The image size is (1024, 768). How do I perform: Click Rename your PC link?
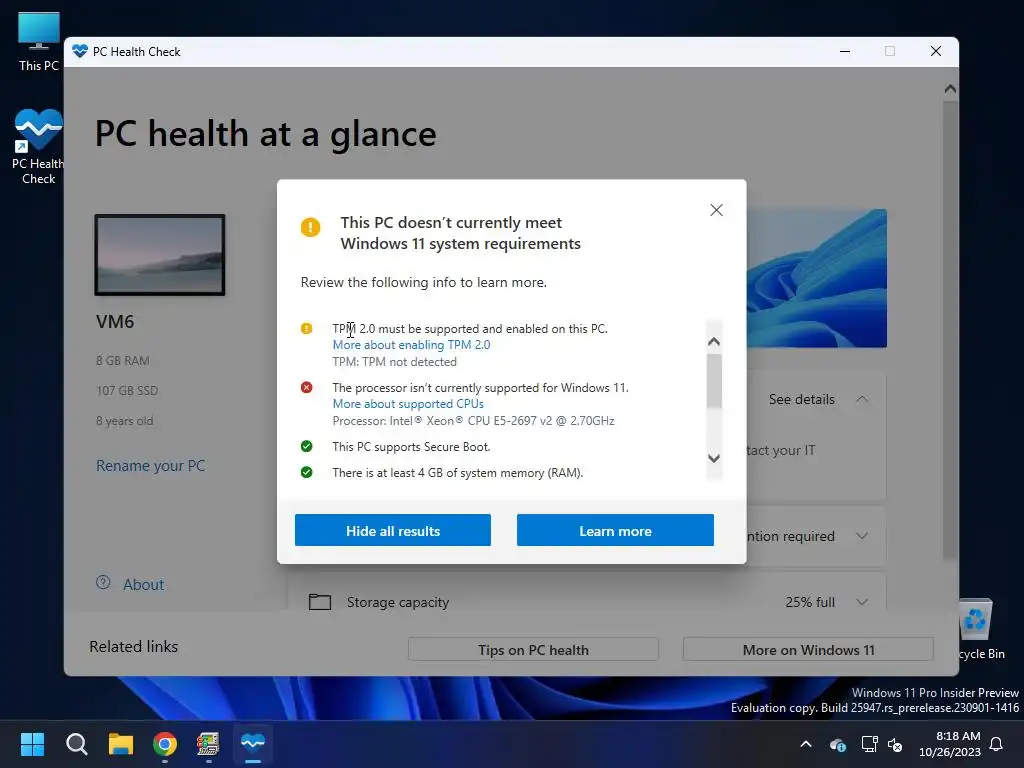pyautogui.click(x=151, y=466)
